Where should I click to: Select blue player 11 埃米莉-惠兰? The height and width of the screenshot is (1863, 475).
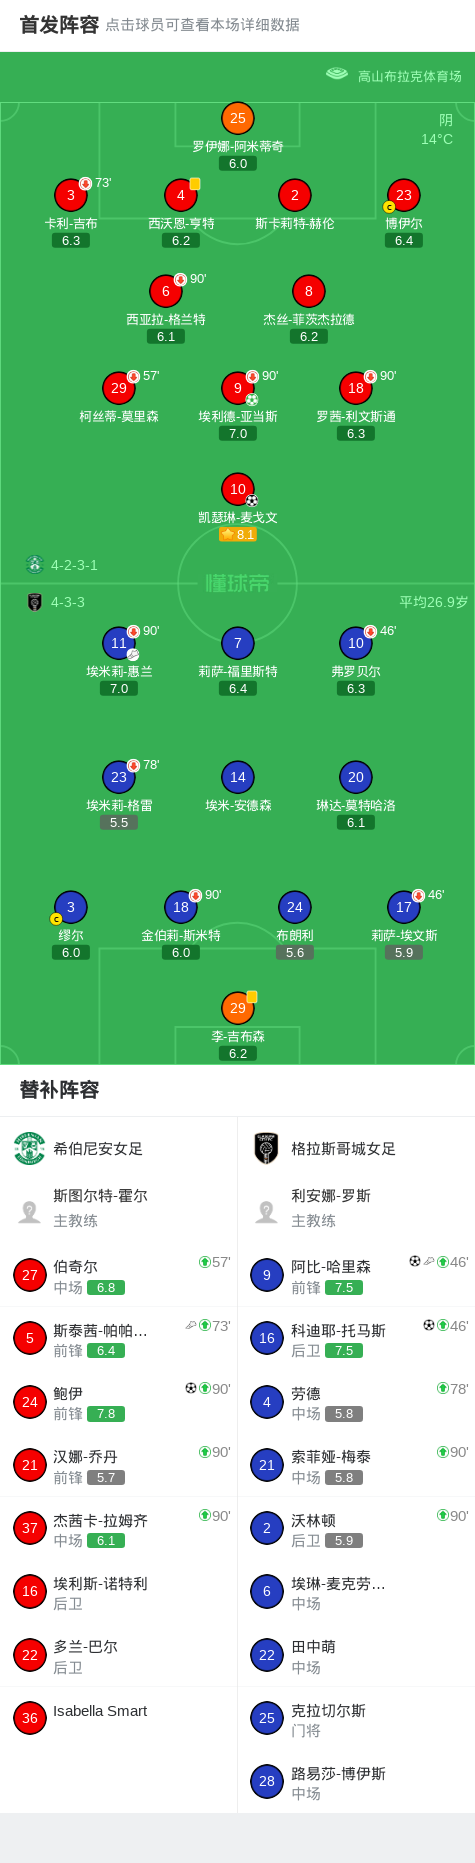coord(119,643)
